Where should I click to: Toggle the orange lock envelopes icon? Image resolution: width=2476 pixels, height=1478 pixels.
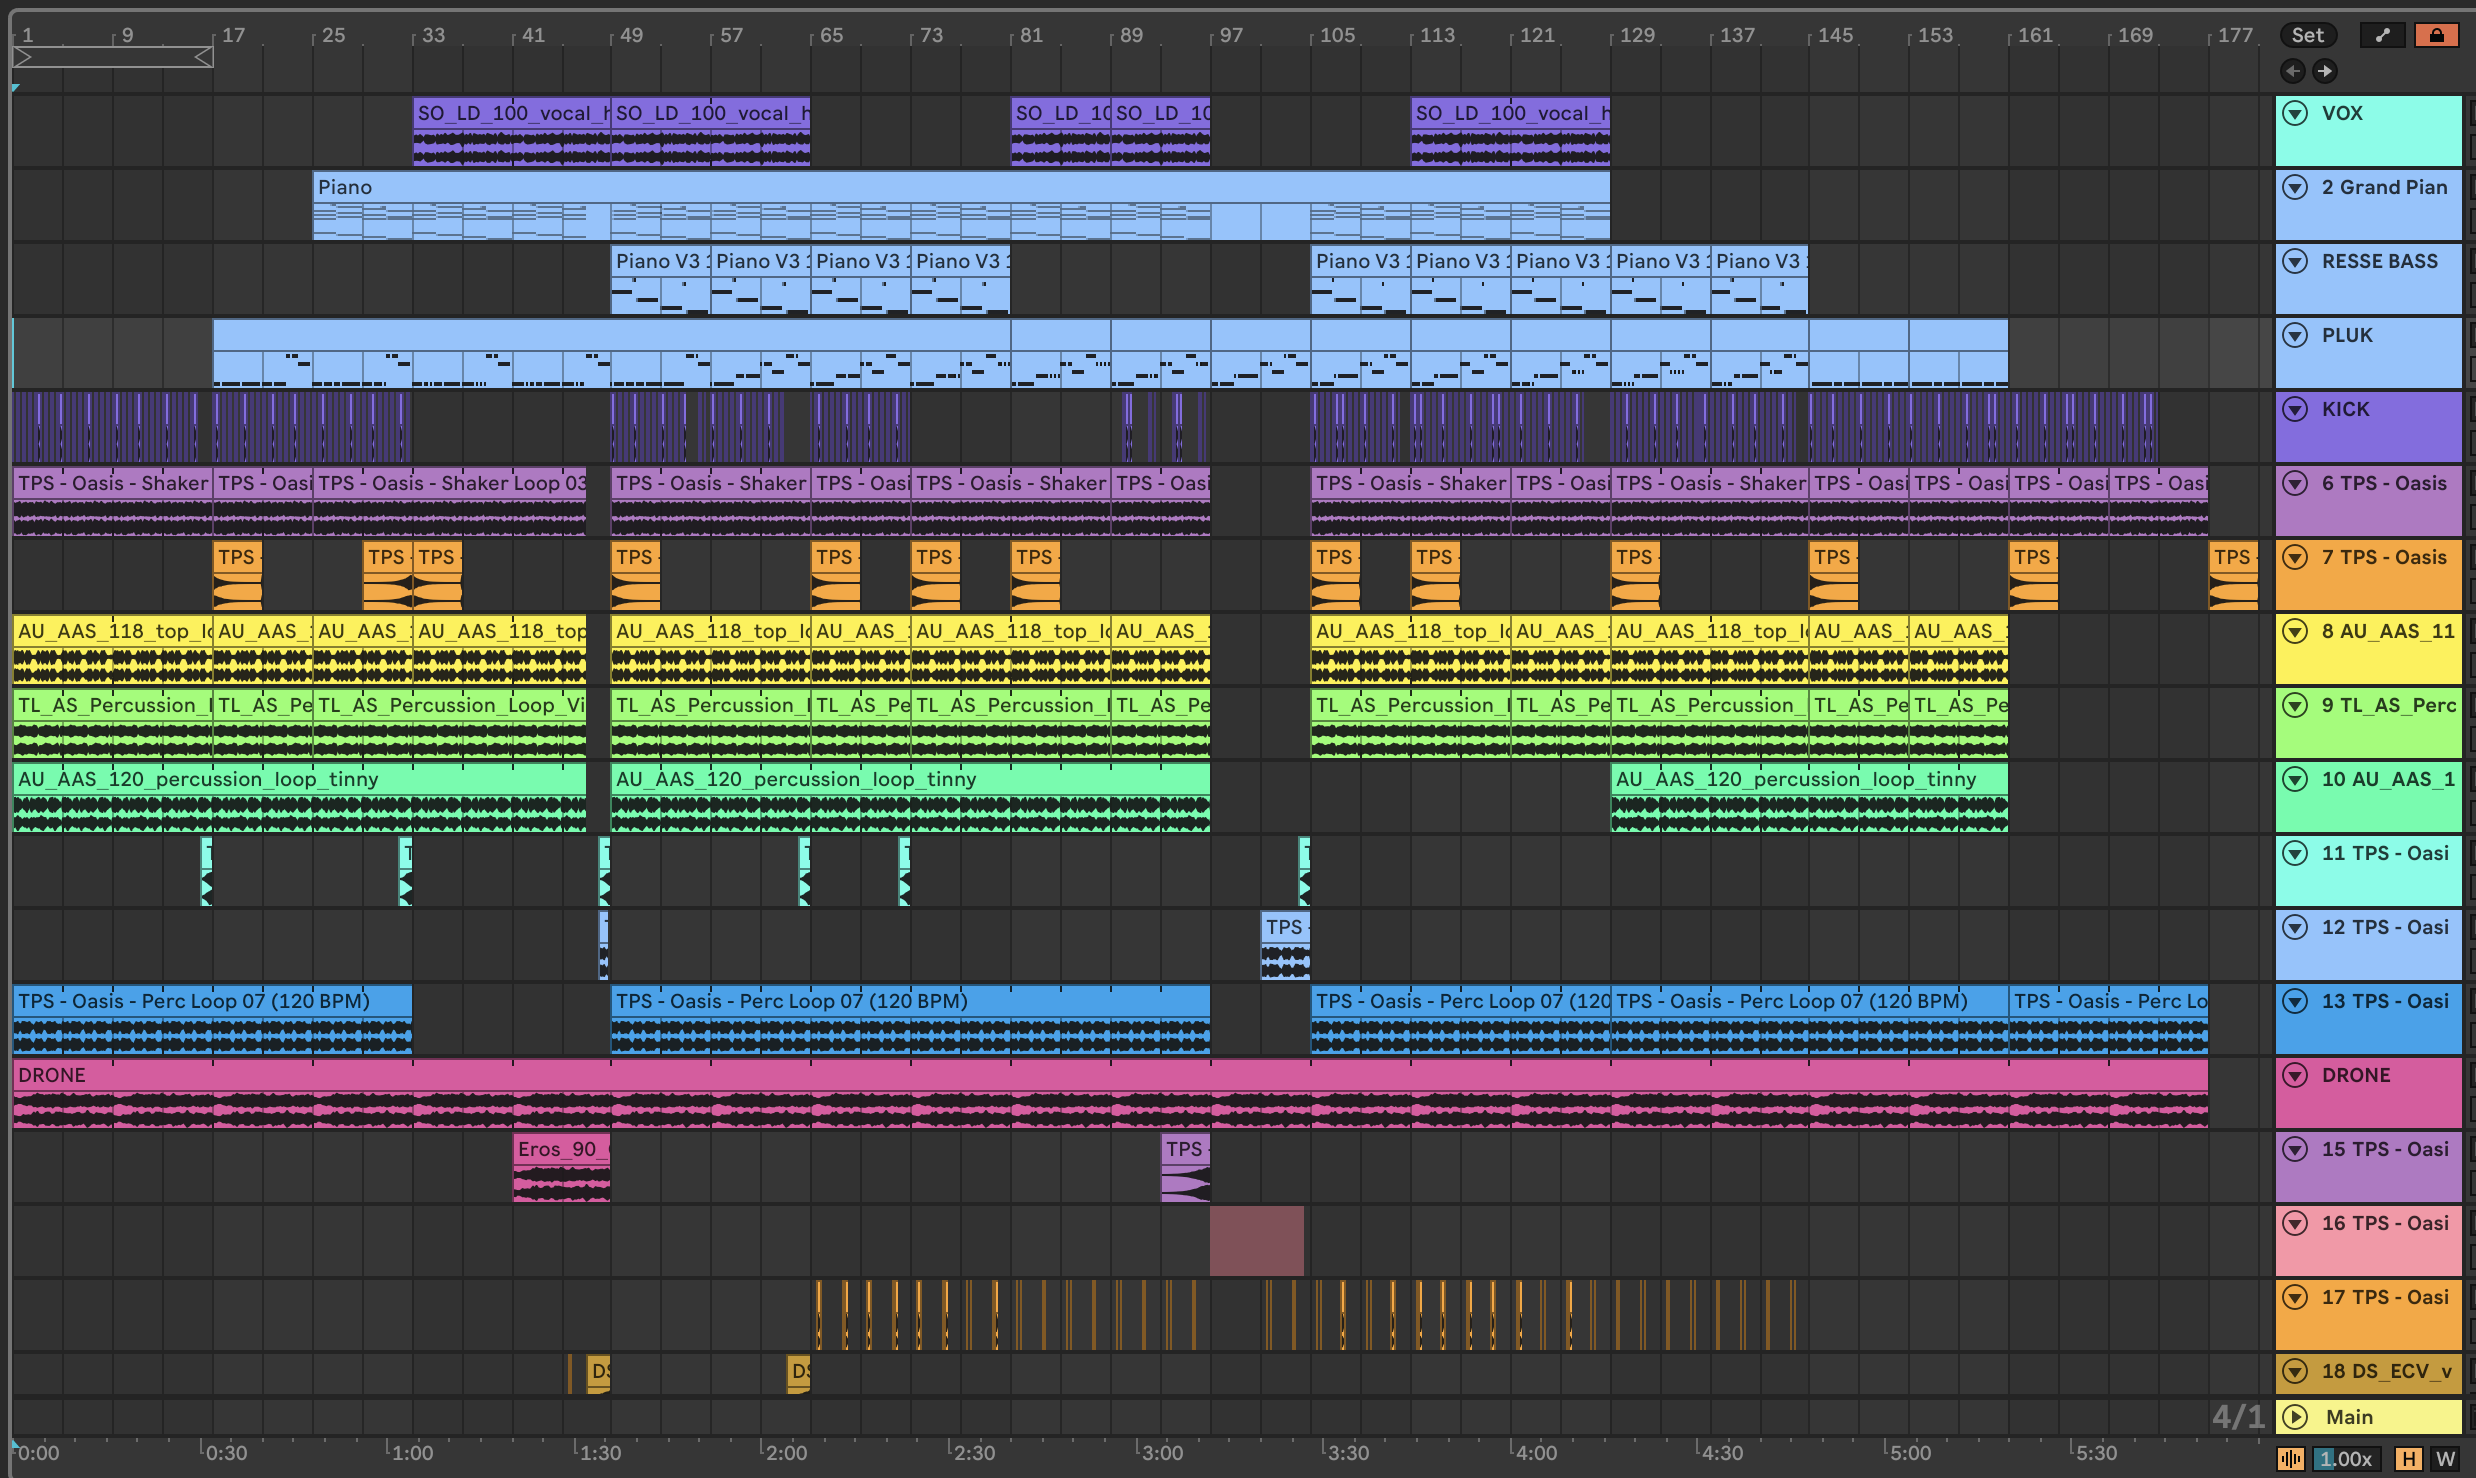click(2436, 35)
